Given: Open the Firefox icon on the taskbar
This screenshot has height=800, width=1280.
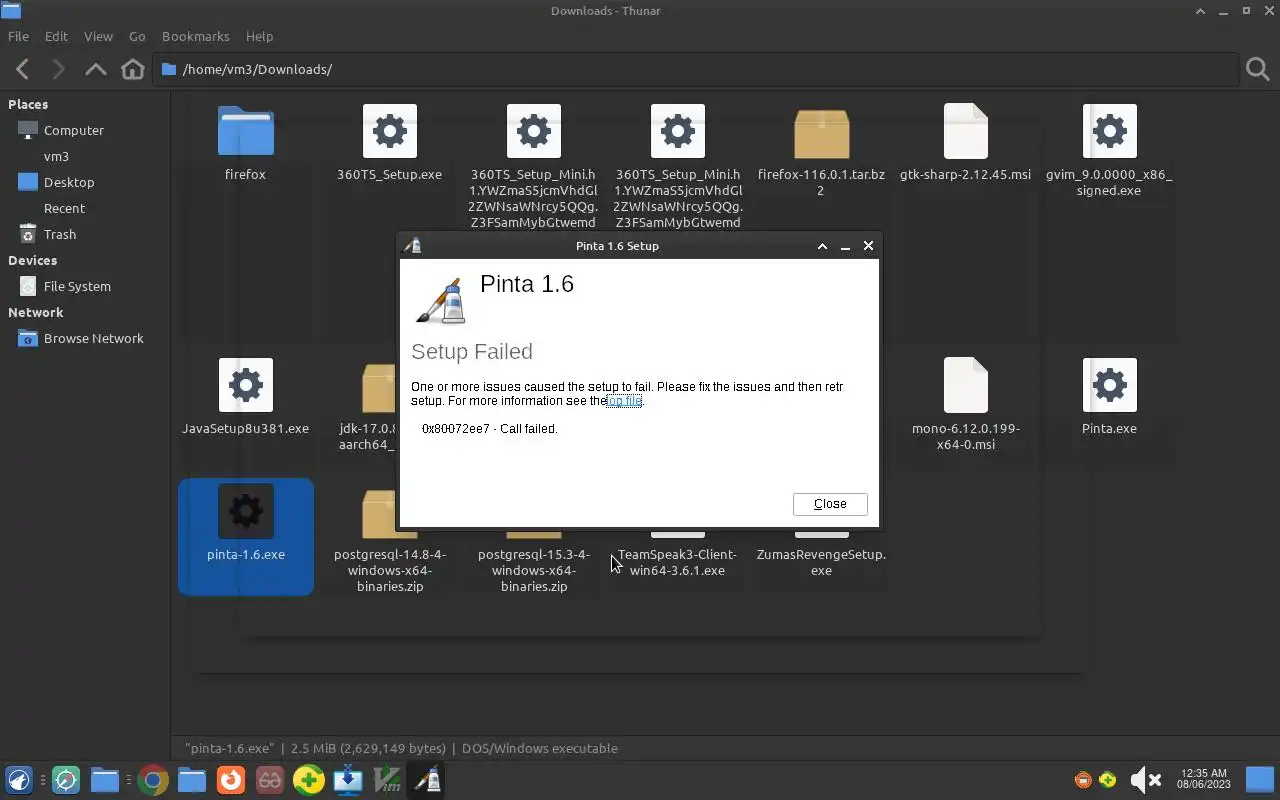Looking at the screenshot, I should (x=231, y=780).
